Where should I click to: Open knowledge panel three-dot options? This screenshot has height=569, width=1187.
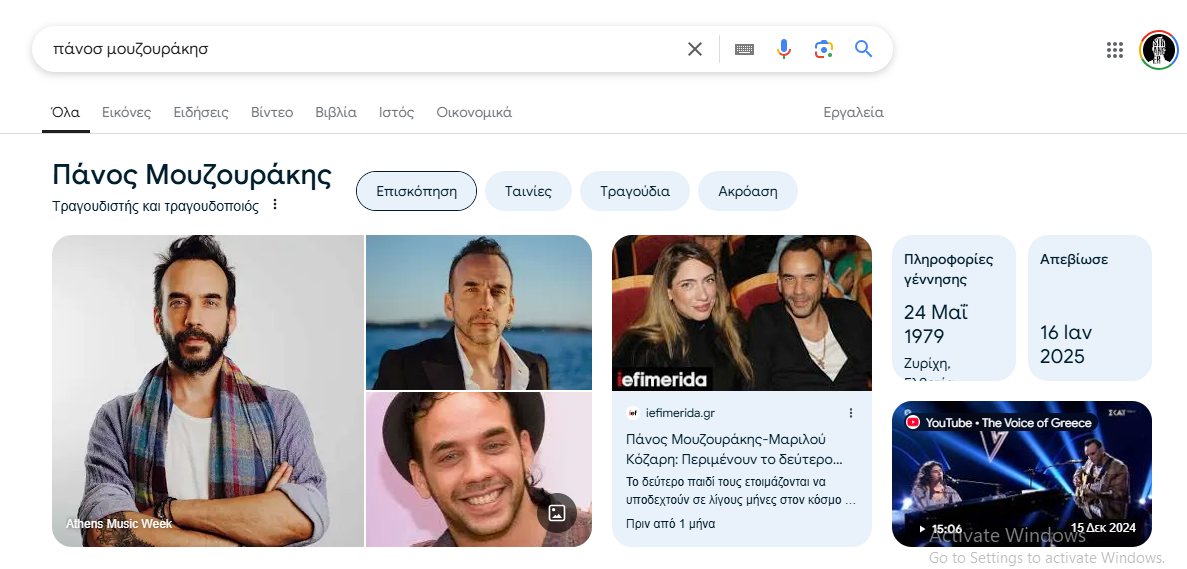275,205
